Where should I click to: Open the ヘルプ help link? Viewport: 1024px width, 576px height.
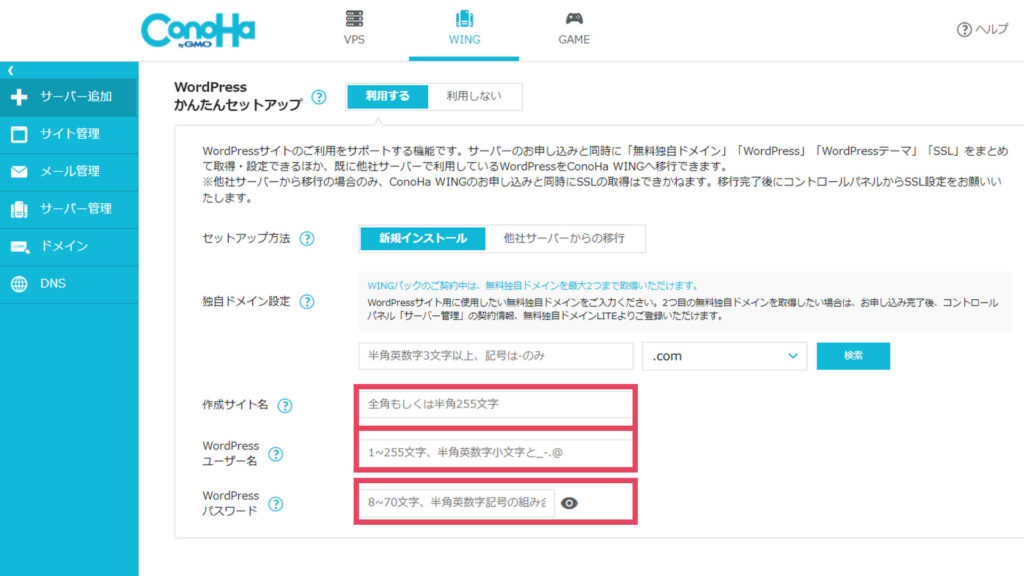[x=983, y=29]
